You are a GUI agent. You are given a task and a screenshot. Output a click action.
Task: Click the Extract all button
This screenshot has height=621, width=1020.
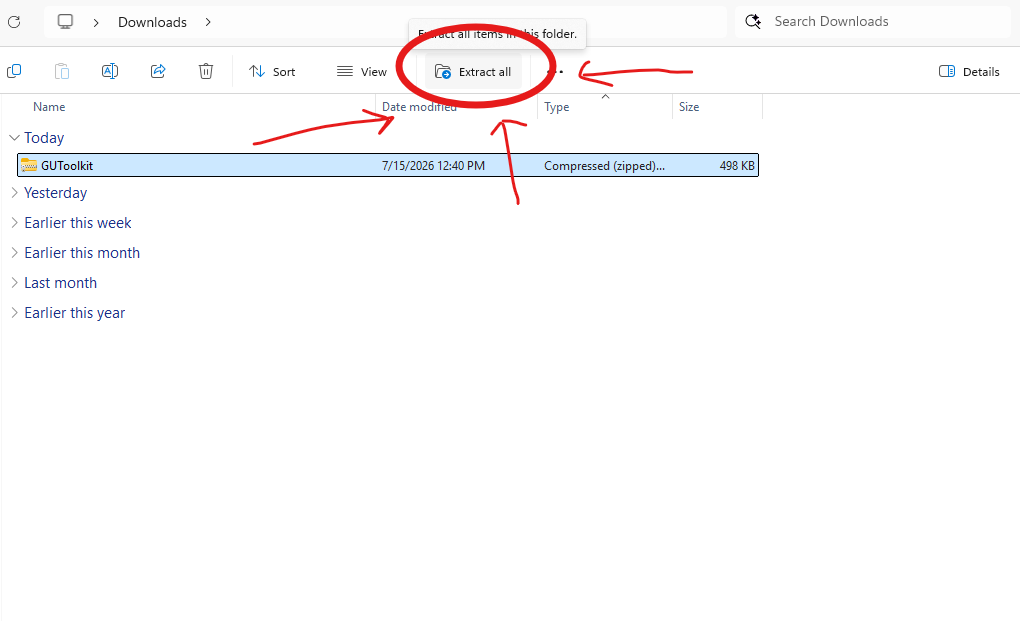(x=473, y=72)
